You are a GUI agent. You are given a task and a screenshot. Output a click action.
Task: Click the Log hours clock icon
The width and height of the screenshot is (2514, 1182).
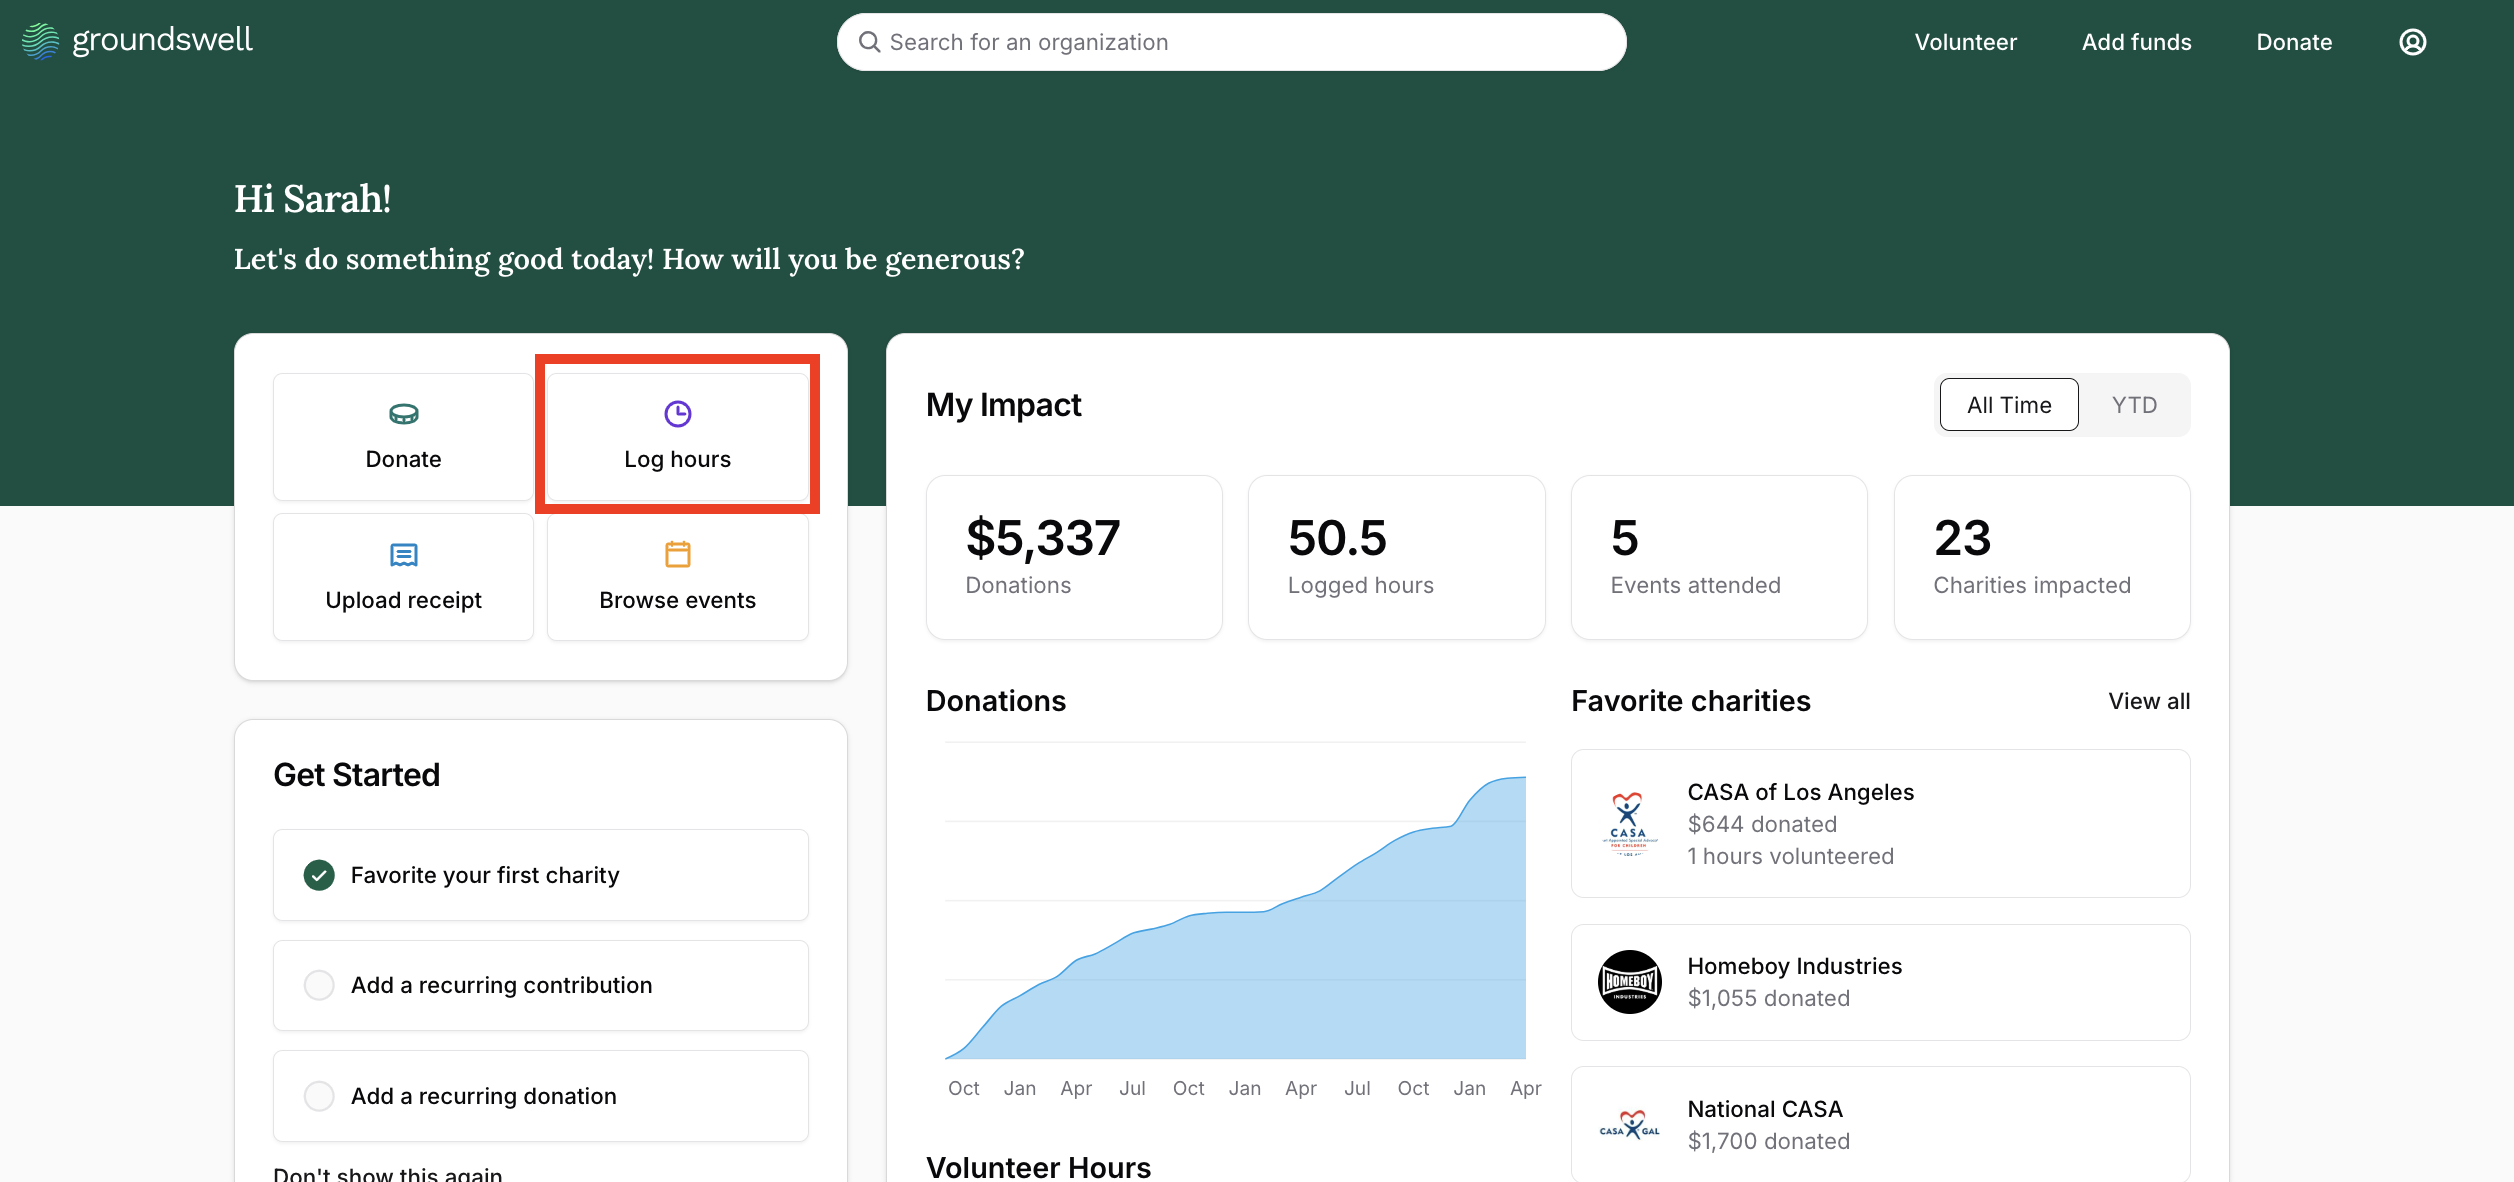677,414
